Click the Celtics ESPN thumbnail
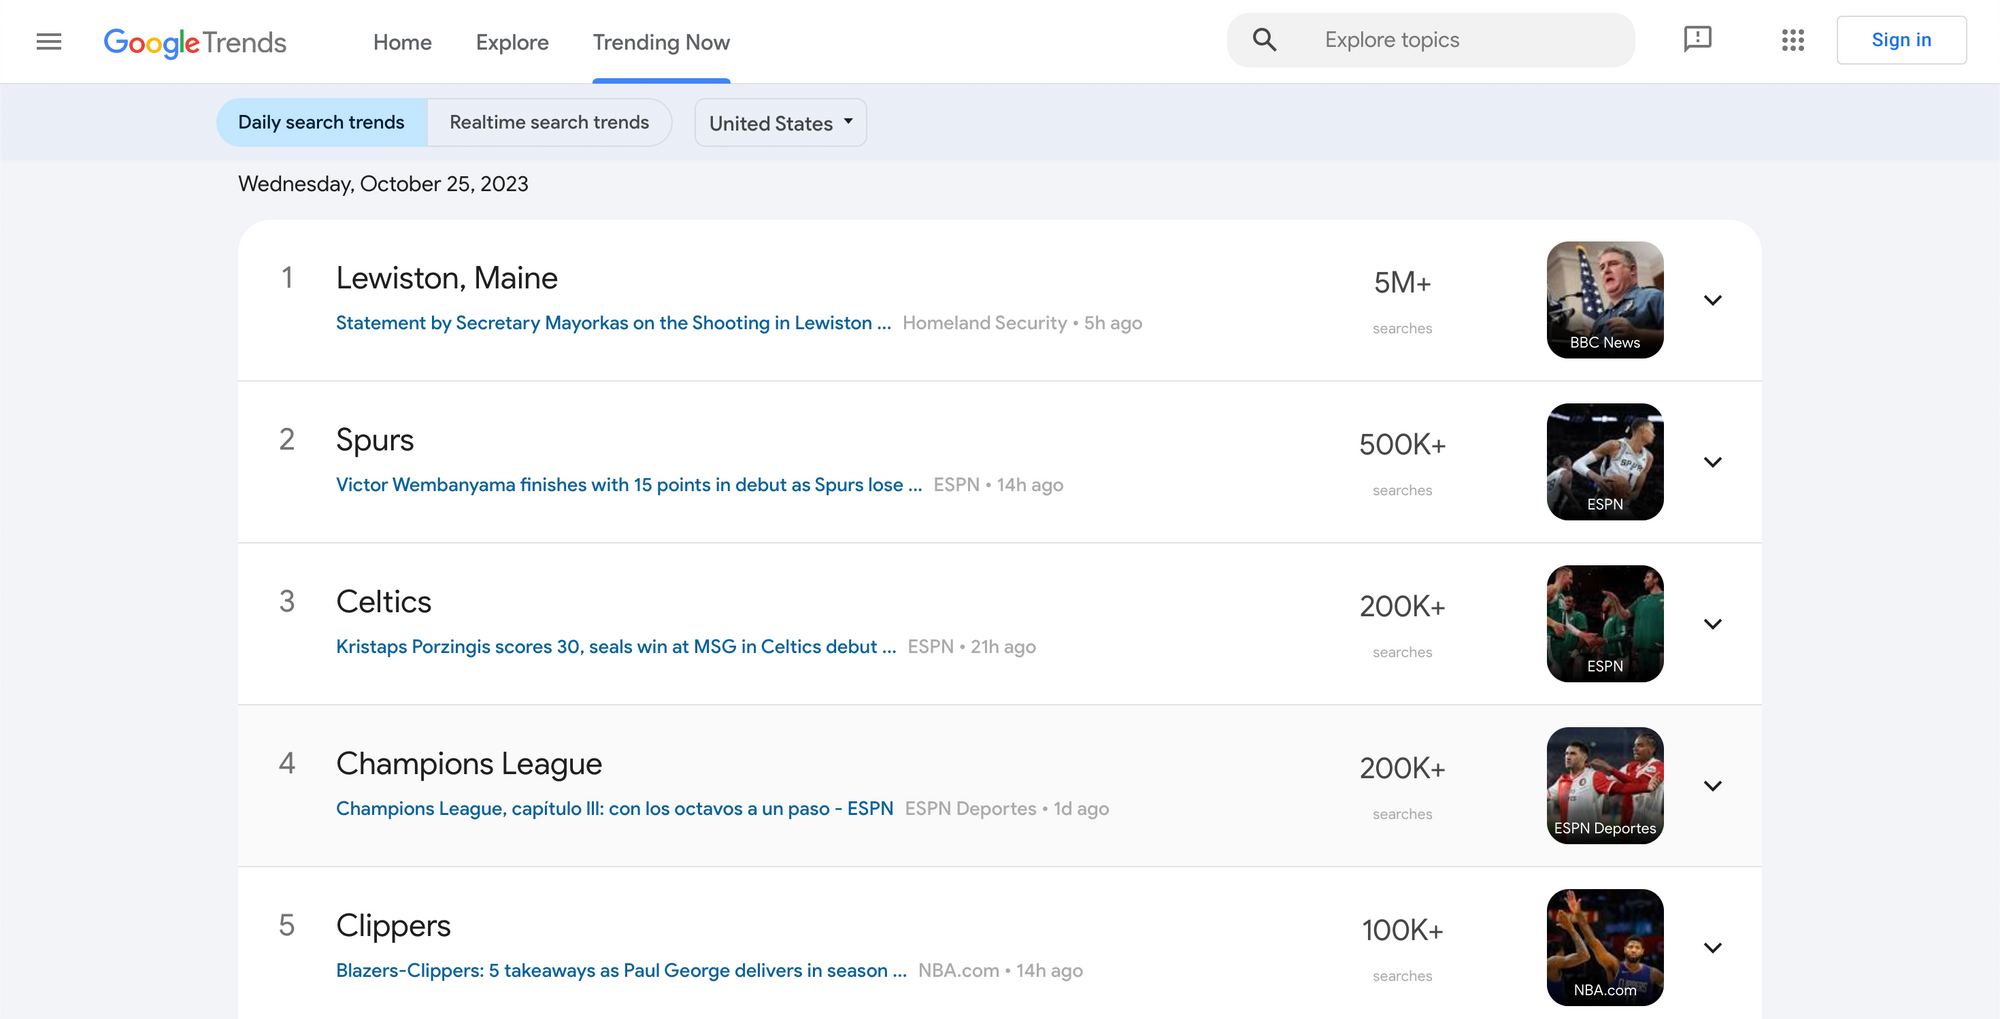2000x1019 pixels. [1605, 624]
